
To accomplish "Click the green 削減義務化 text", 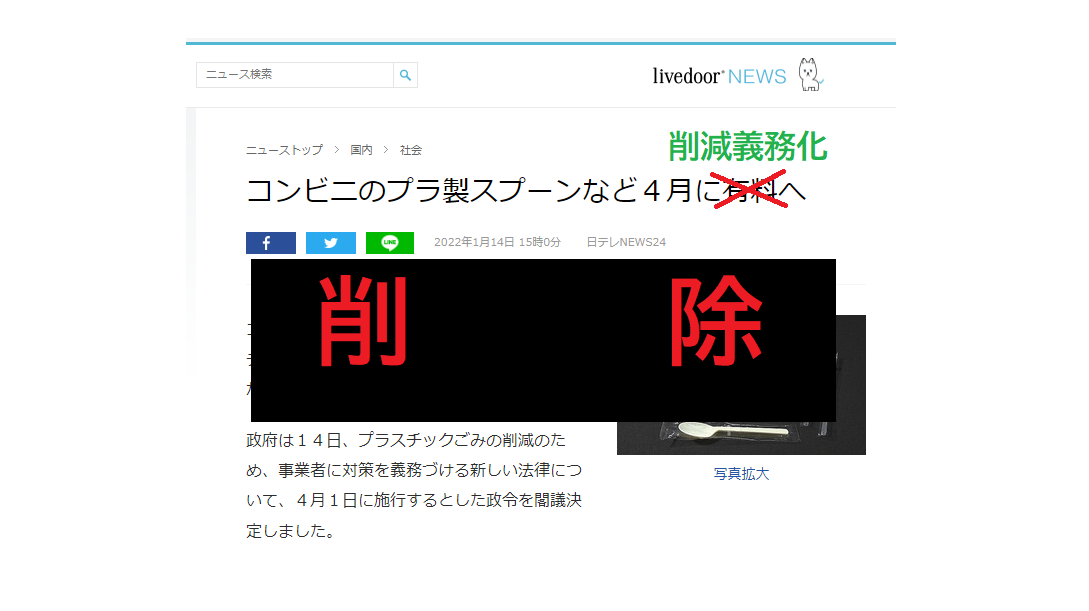I will (x=748, y=148).
